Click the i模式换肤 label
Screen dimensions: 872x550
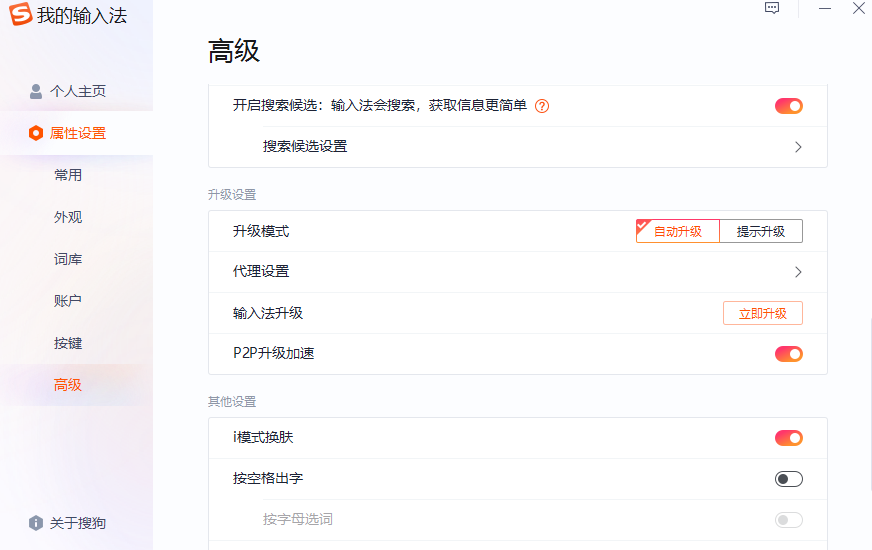click(x=263, y=437)
